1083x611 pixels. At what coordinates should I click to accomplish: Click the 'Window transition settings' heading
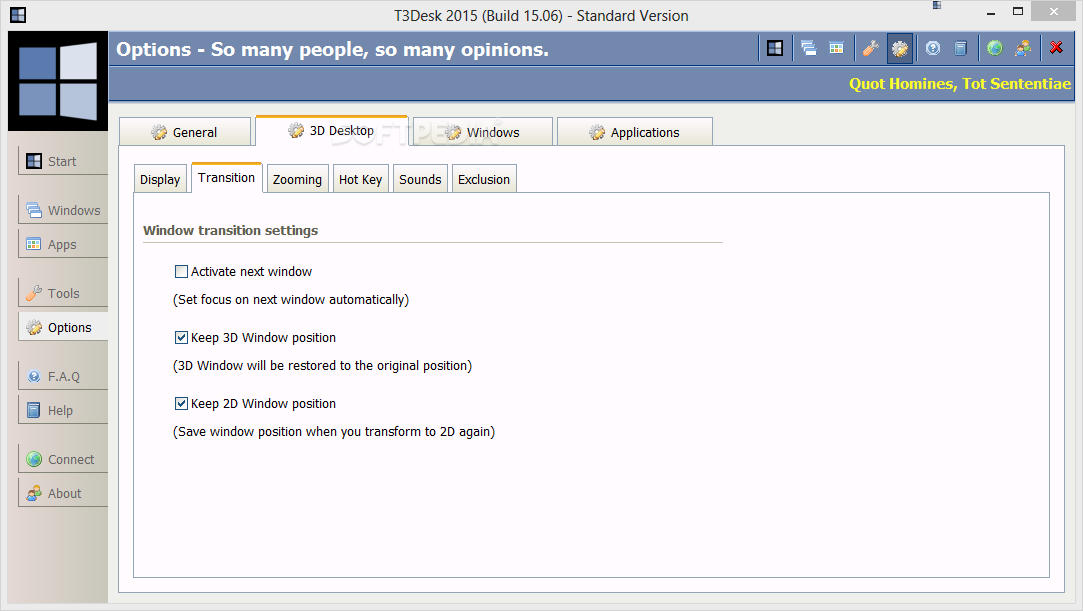point(231,231)
